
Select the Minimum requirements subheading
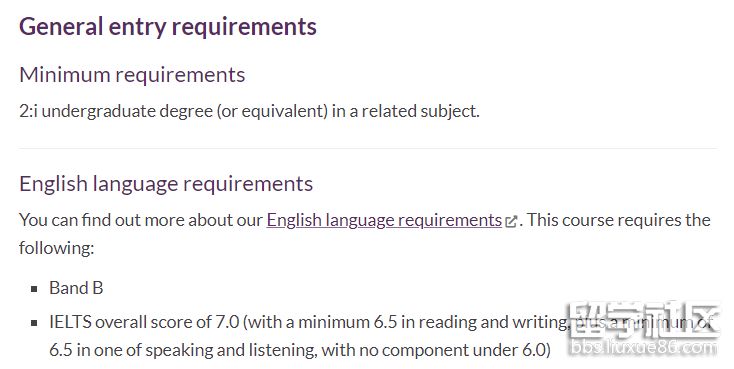[132, 75]
